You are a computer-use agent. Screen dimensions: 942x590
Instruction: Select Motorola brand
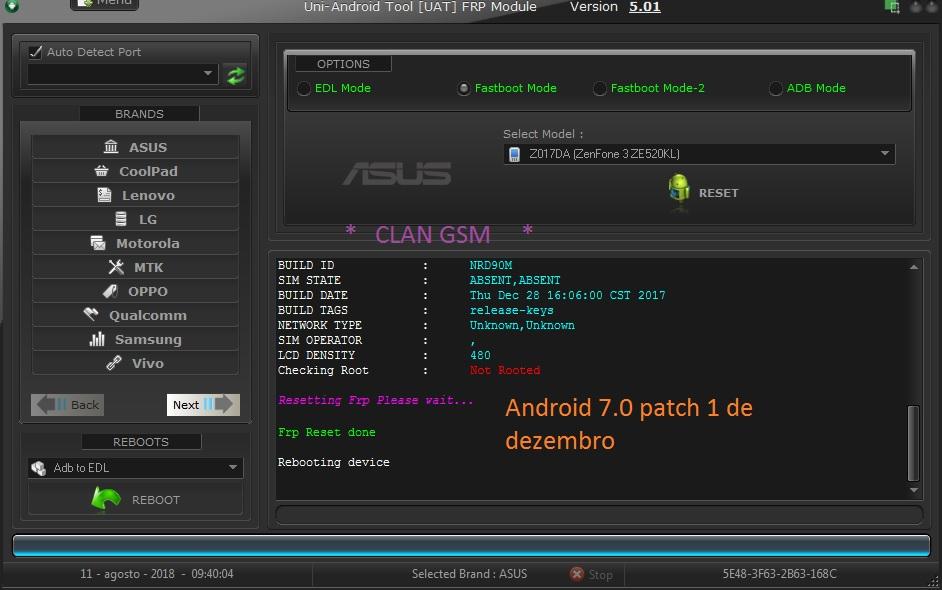(x=135, y=243)
